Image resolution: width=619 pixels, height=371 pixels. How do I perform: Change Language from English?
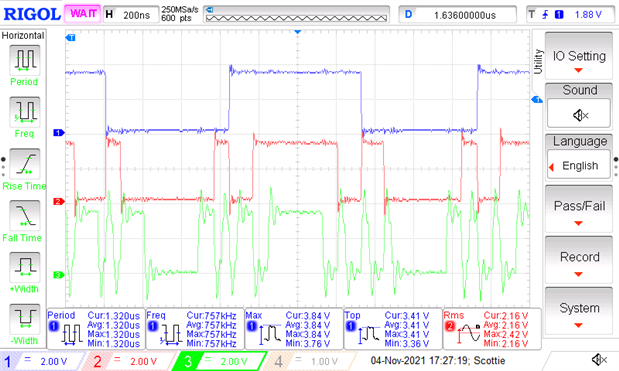click(x=579, y=165)
